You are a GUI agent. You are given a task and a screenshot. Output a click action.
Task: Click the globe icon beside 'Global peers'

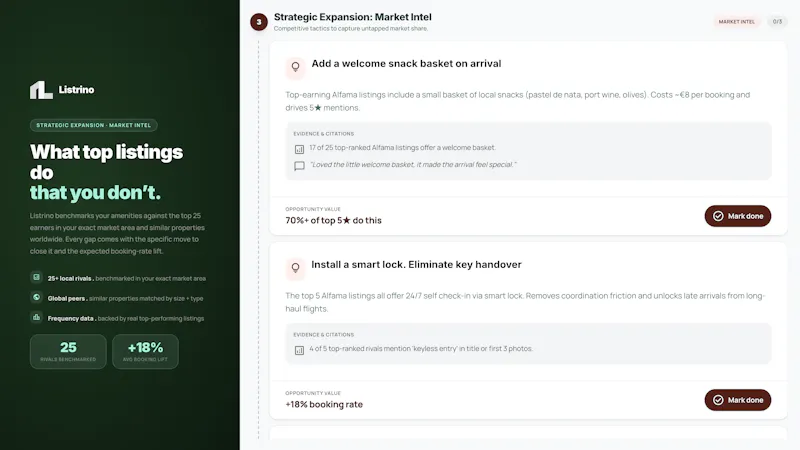tap(36, 297)
